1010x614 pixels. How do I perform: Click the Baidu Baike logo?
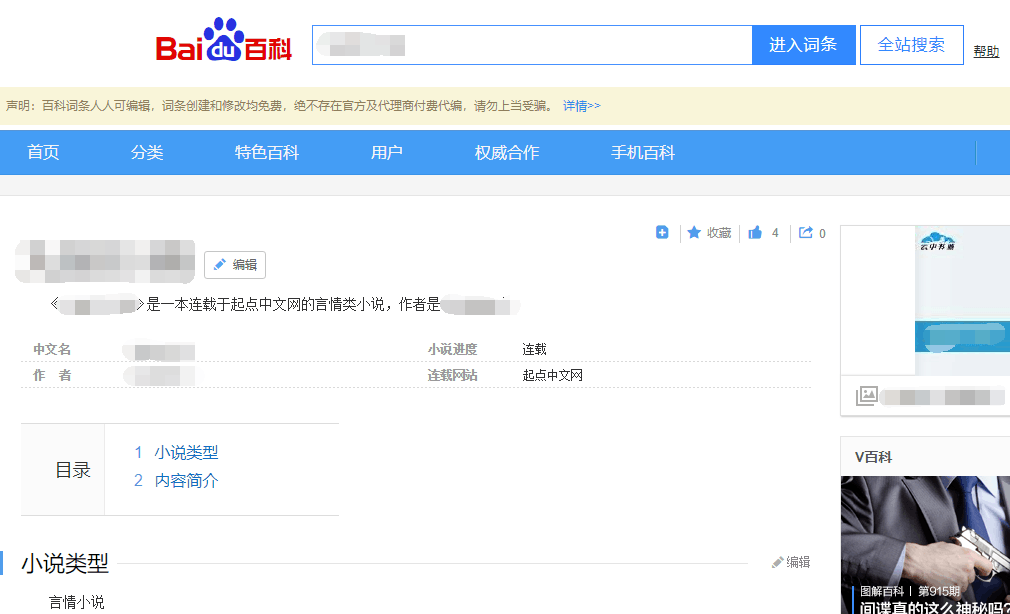click(224, 42)
